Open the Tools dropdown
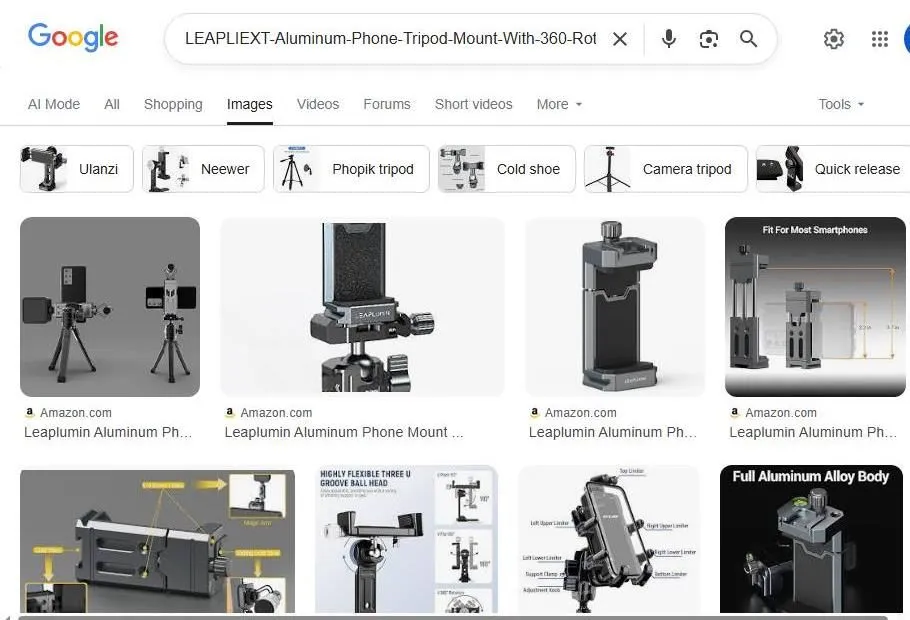 tap(839, 104)
